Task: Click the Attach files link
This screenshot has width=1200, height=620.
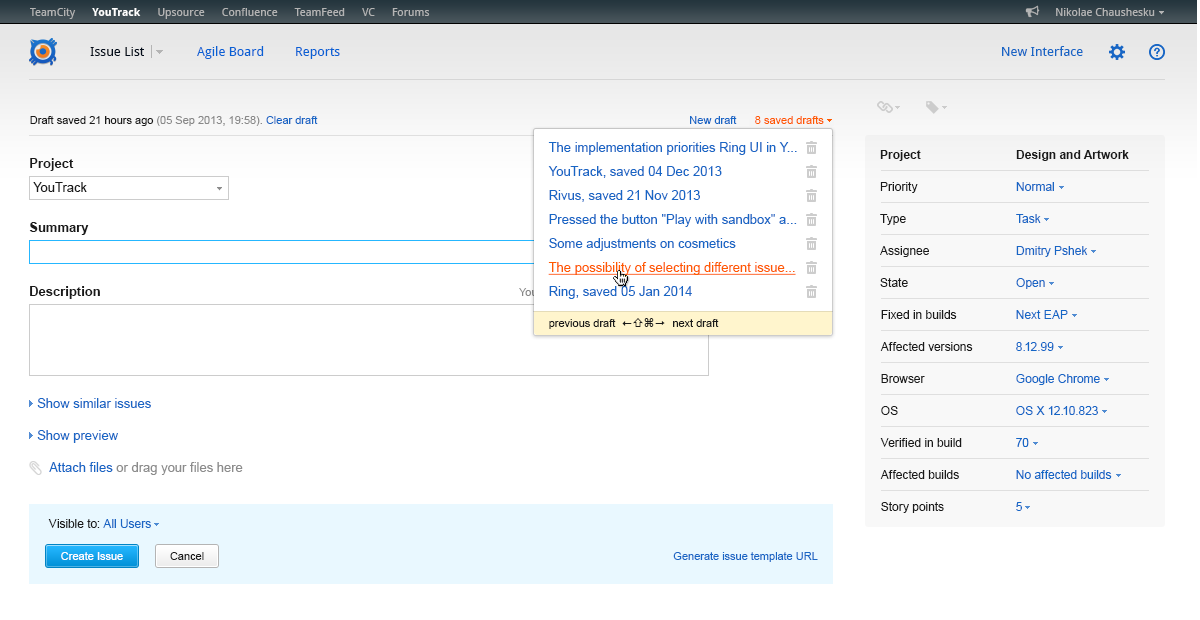Action: [81, 468]
